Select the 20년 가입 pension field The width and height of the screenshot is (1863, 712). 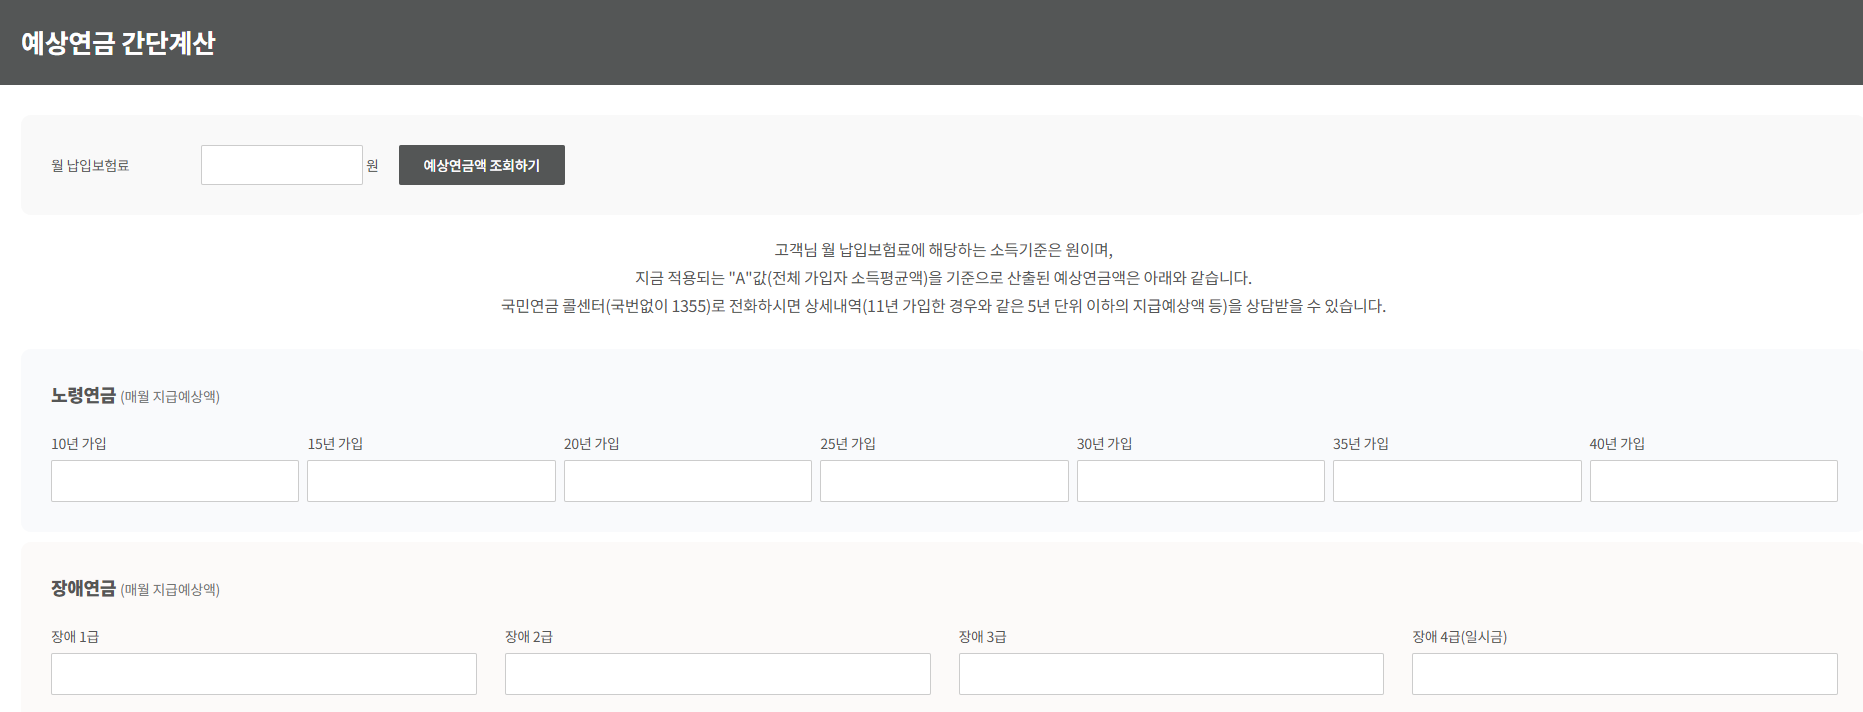(x=688, y=481)
